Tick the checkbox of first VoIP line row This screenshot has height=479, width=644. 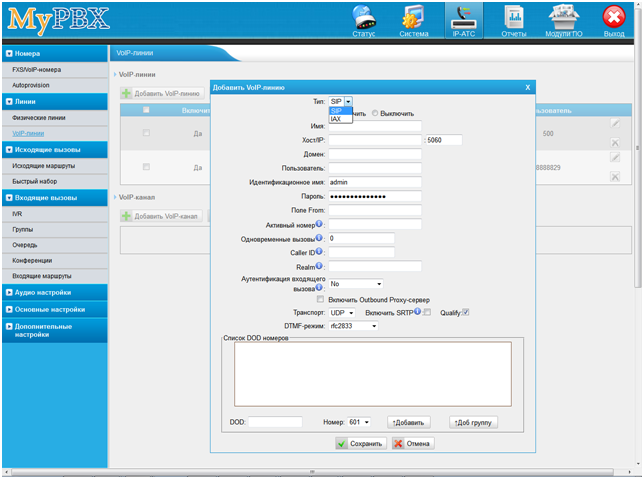[146, 133]
